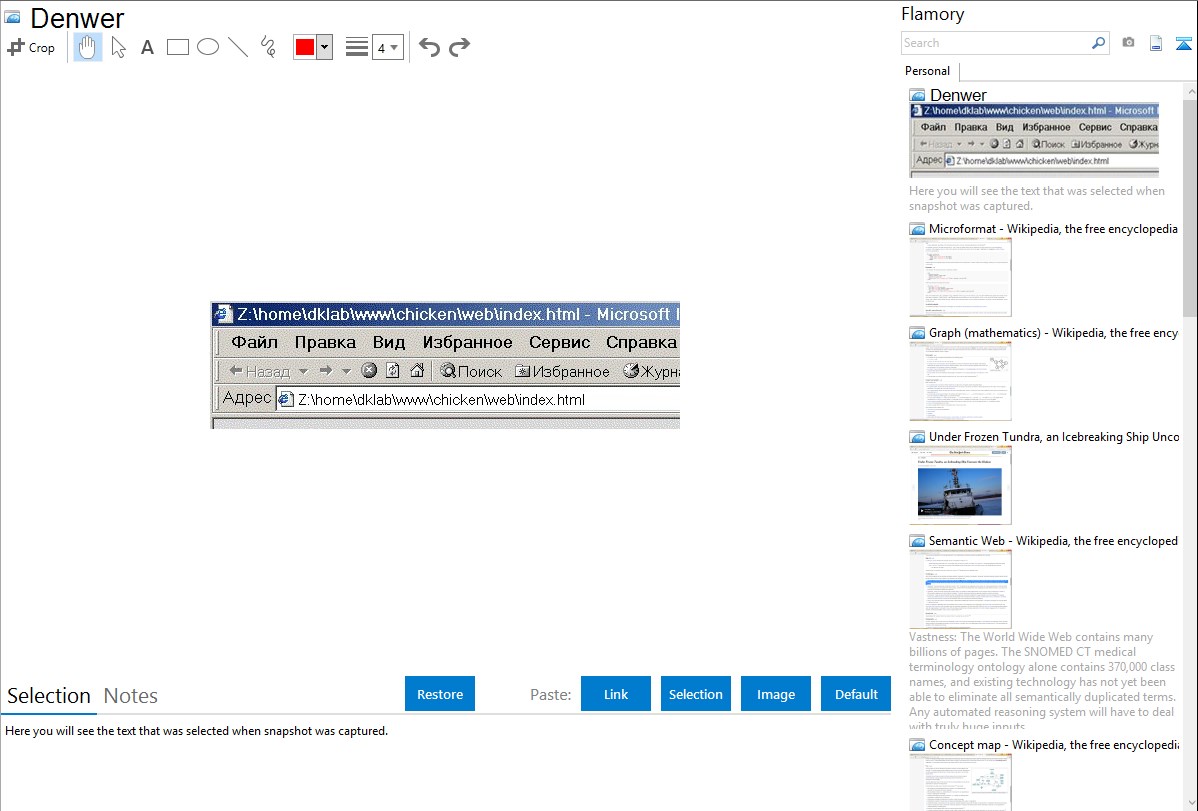The width and height of the screenshot is (1198, 811).
Task: Click the line thickness icon
Action: coord(357,47)
